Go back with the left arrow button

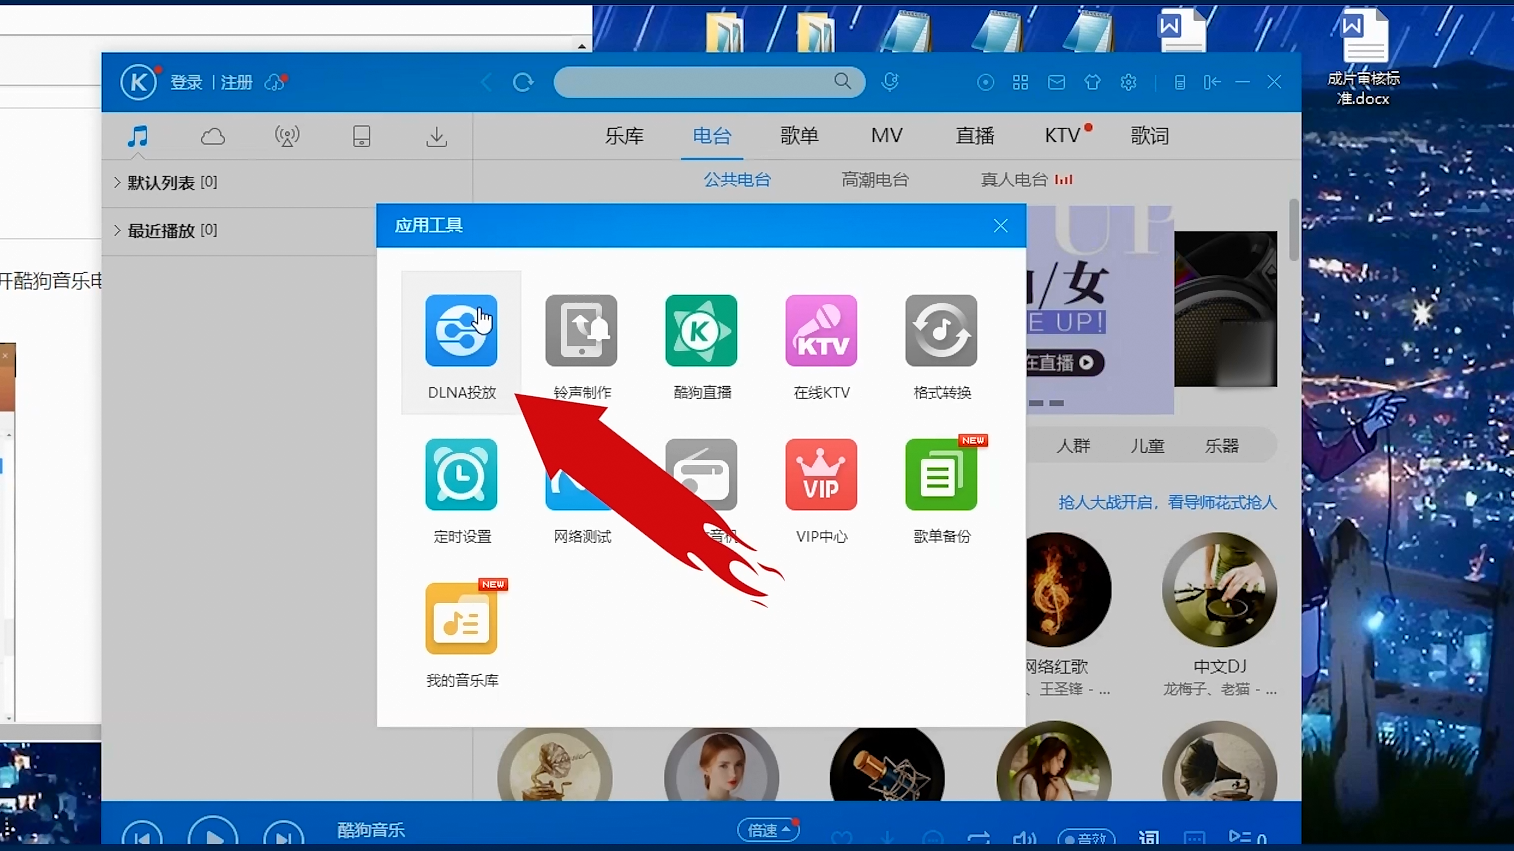(487, 82)
